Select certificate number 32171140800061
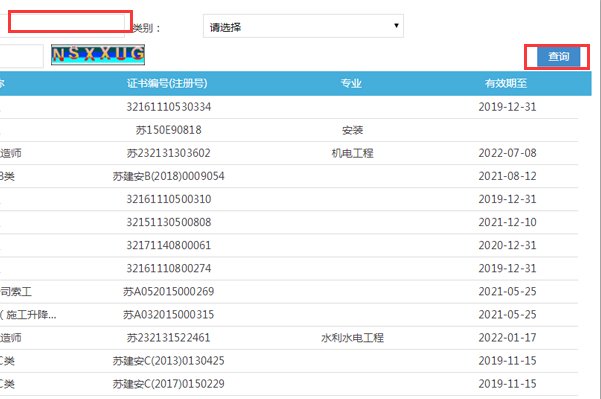The image size is (601, 399). click(169, 245)
